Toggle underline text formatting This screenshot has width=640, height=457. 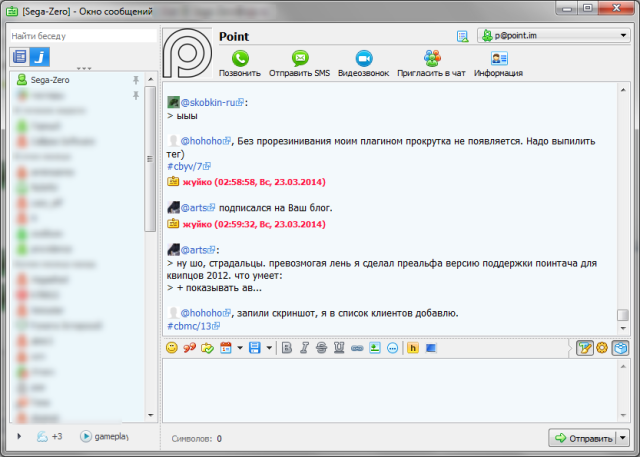pyautogui.click(x=339, y=348)
